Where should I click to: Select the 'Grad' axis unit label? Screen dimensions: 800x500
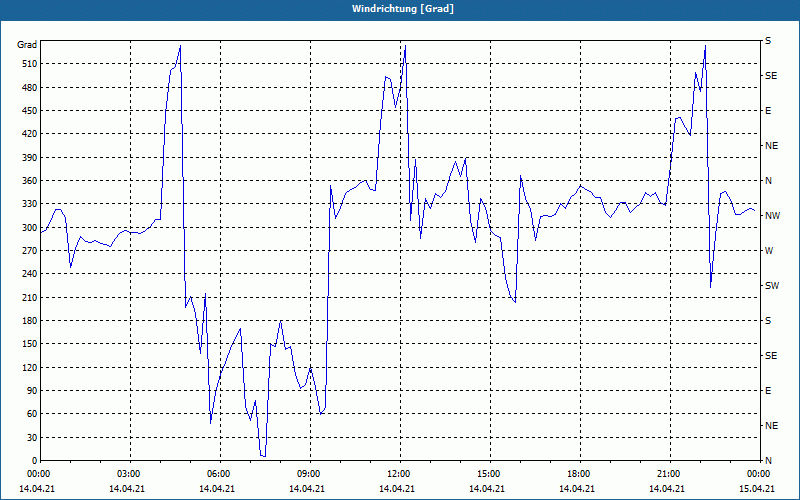tap(27, 45)
